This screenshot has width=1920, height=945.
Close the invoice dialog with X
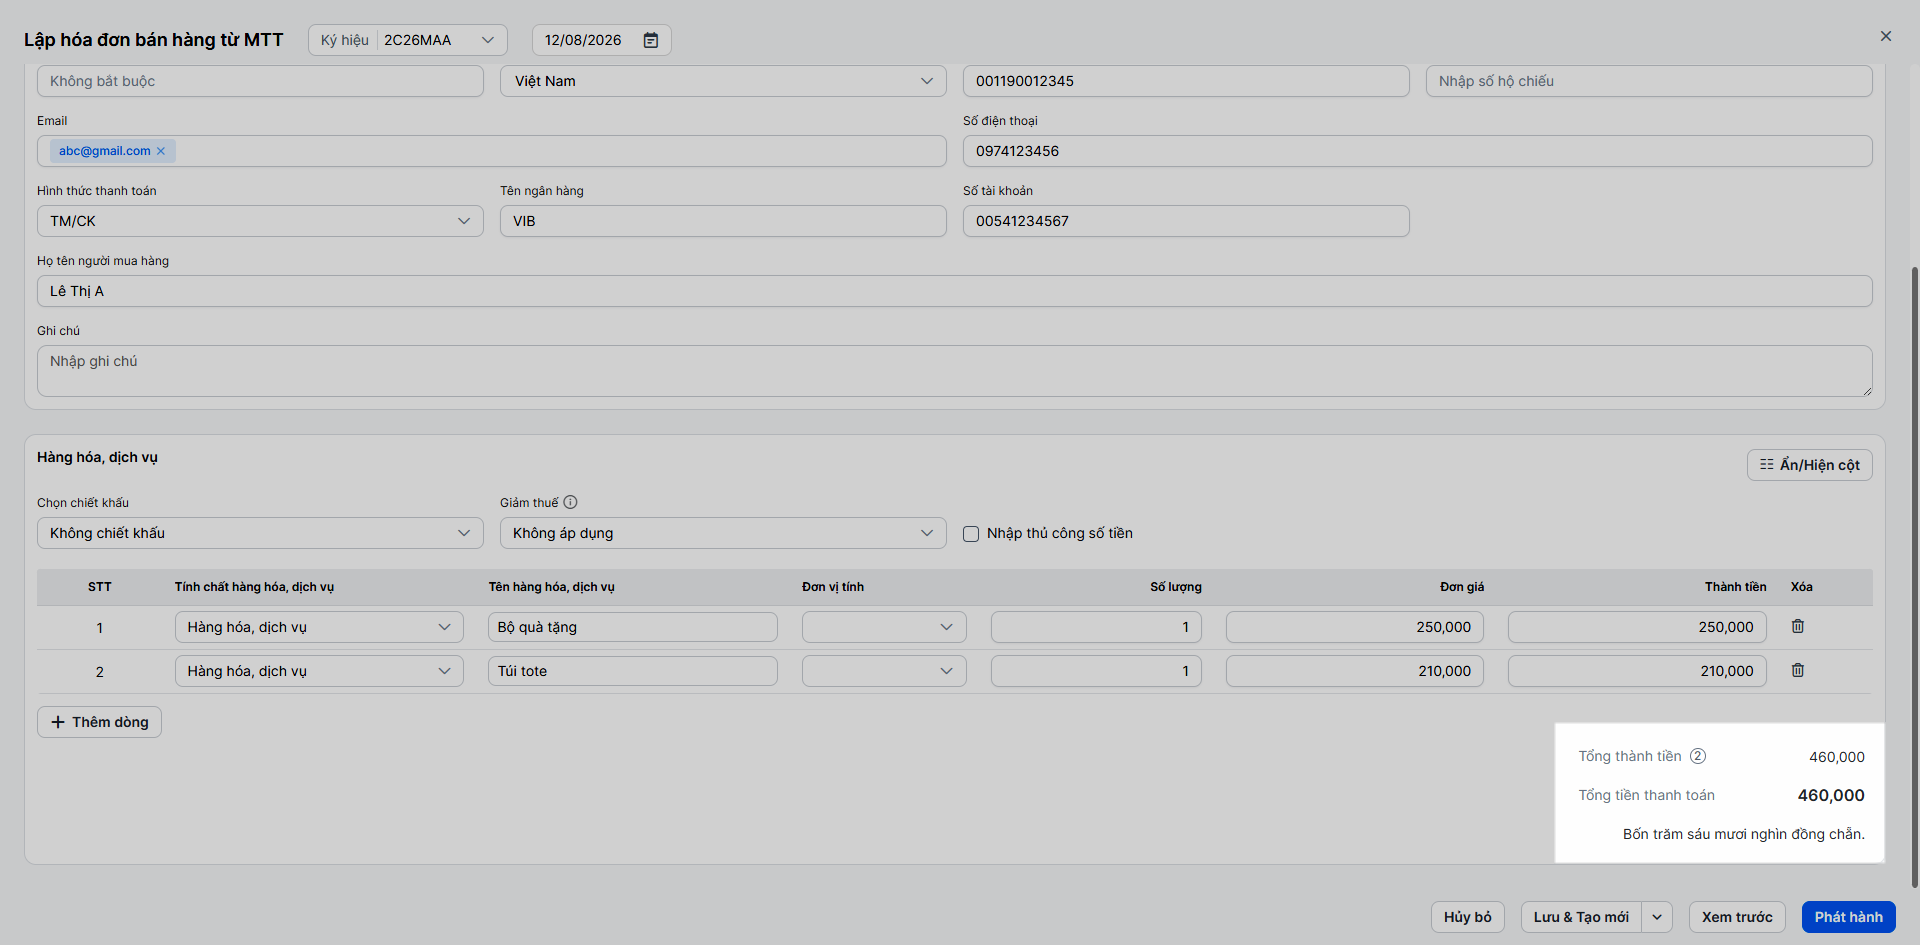point(1886,36)
